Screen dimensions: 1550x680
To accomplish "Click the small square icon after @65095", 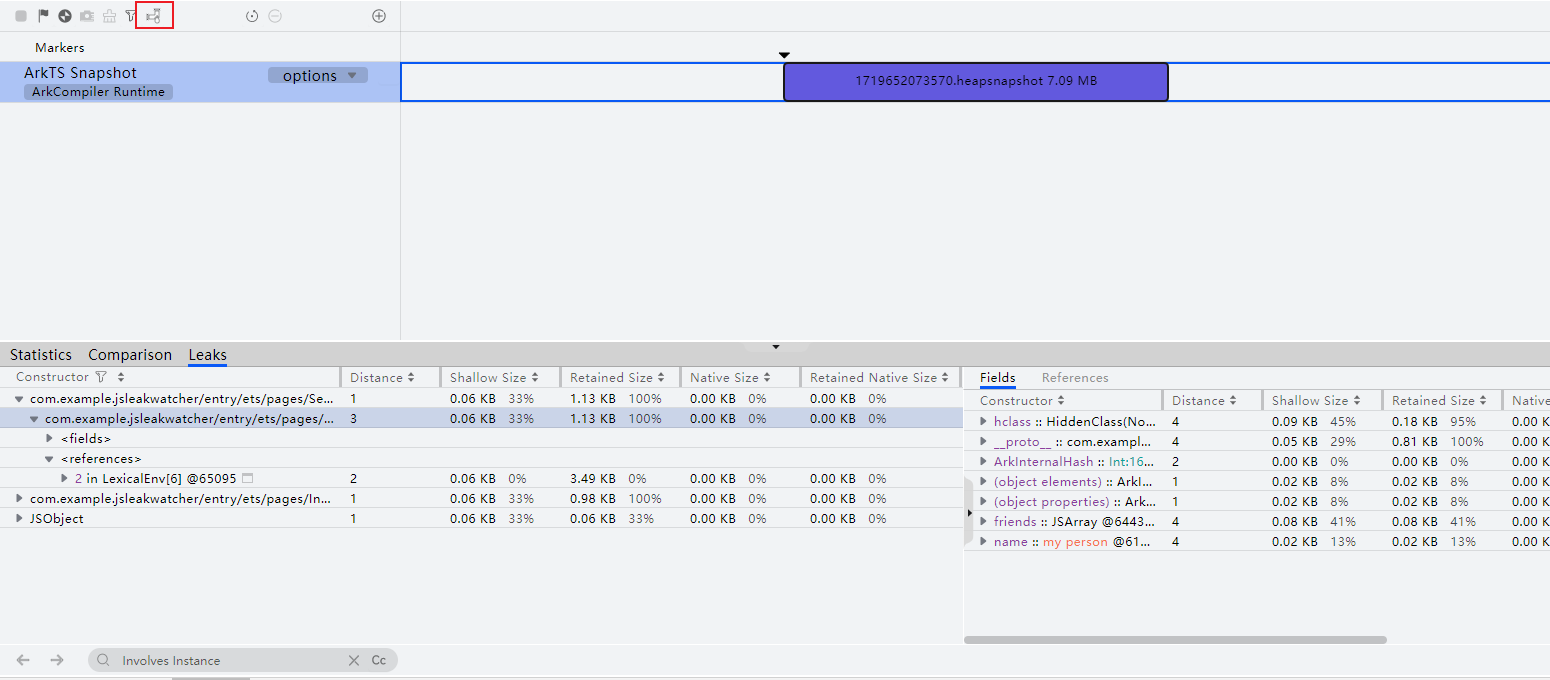I will (247, 478).
